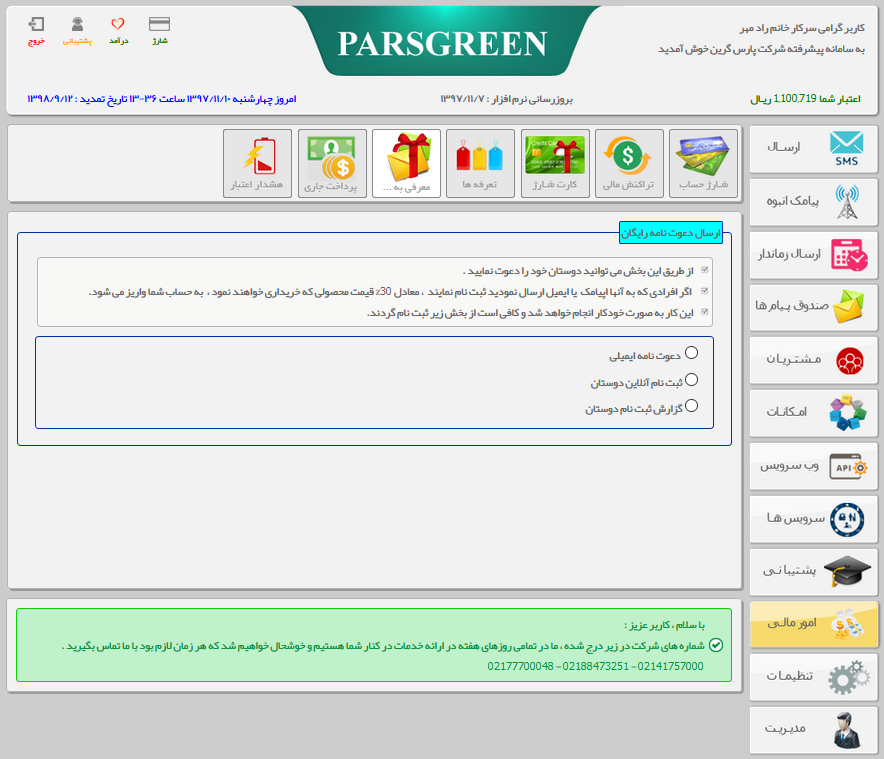Click the هشدار اعتبار credit alert battery icon
Screen dimensions: 884x759
(258, 163)
